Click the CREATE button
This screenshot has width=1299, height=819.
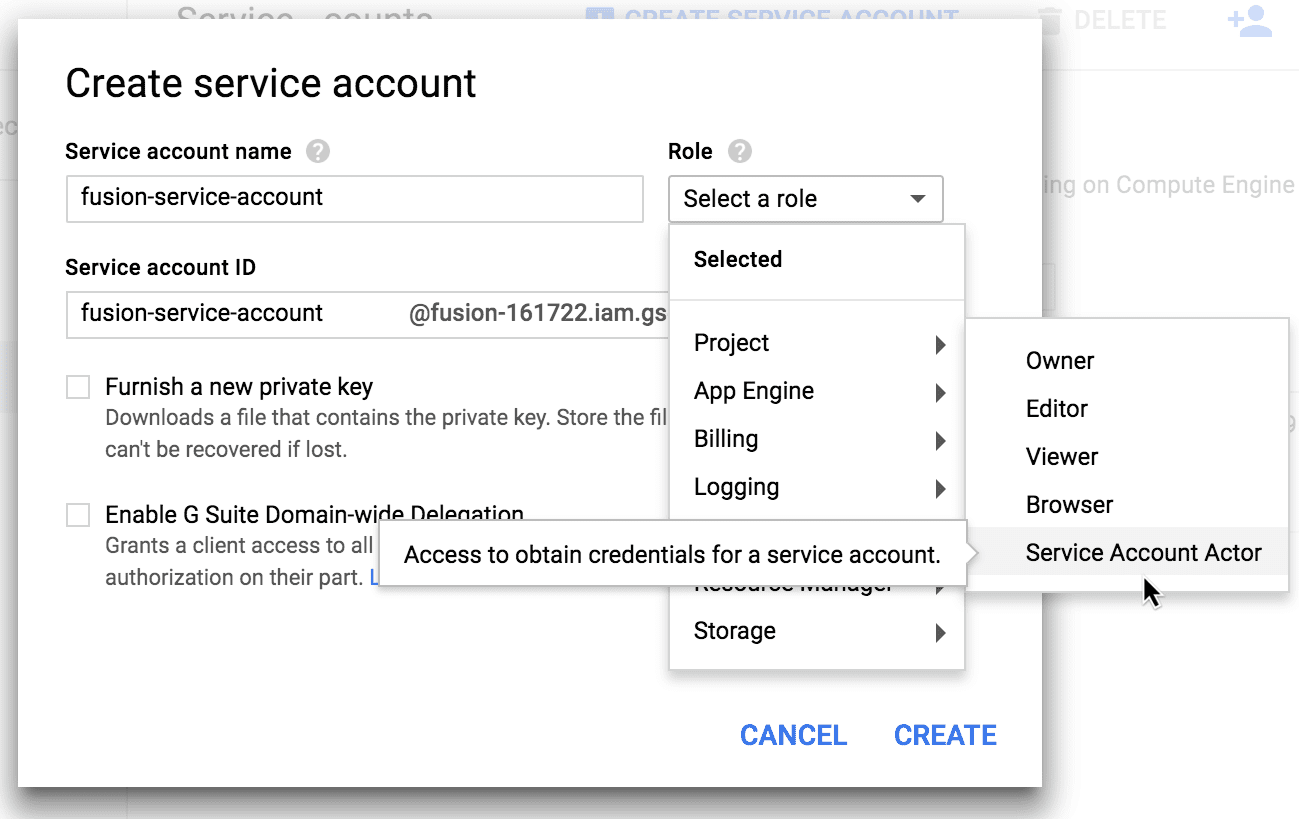(944, 735)
